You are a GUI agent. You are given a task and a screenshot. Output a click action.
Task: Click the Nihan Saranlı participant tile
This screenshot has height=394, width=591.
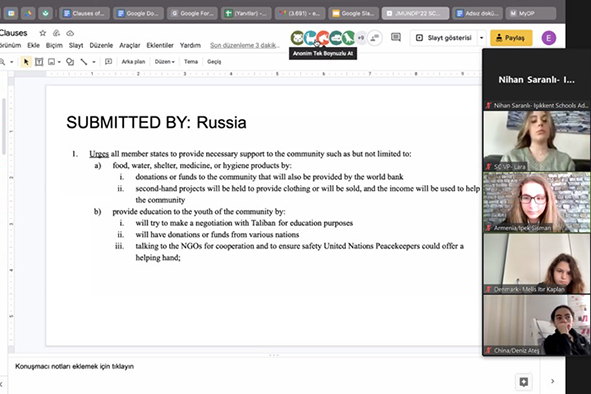[537, 80]
